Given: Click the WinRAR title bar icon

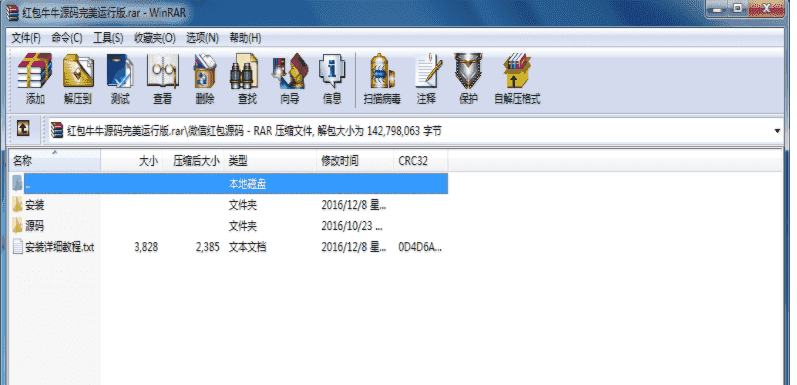Looking at the screenshot, I should coord(12,12).
